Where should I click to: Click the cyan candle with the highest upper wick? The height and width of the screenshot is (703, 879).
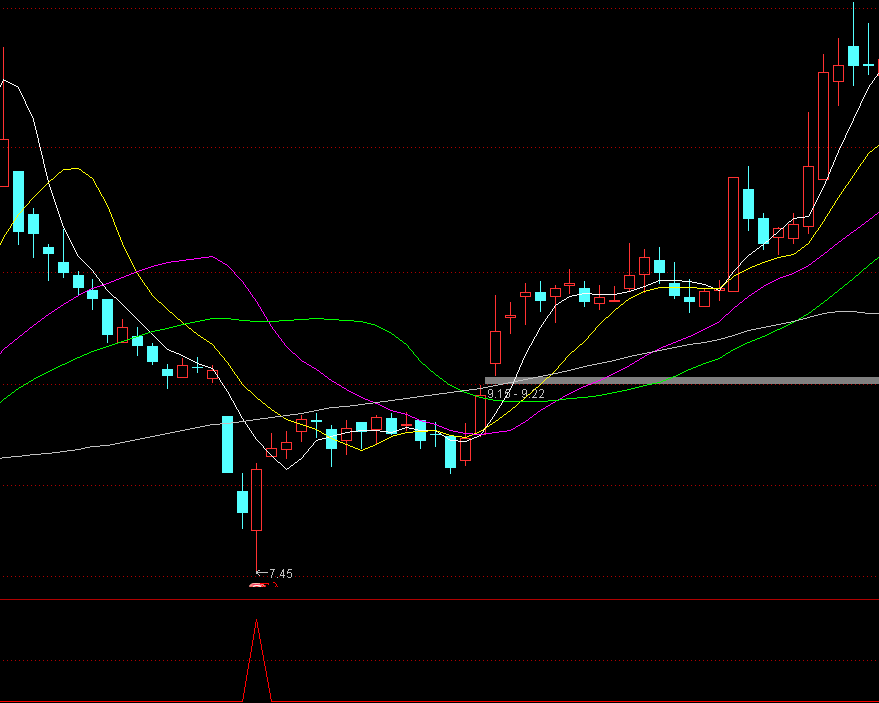(853, 55)
